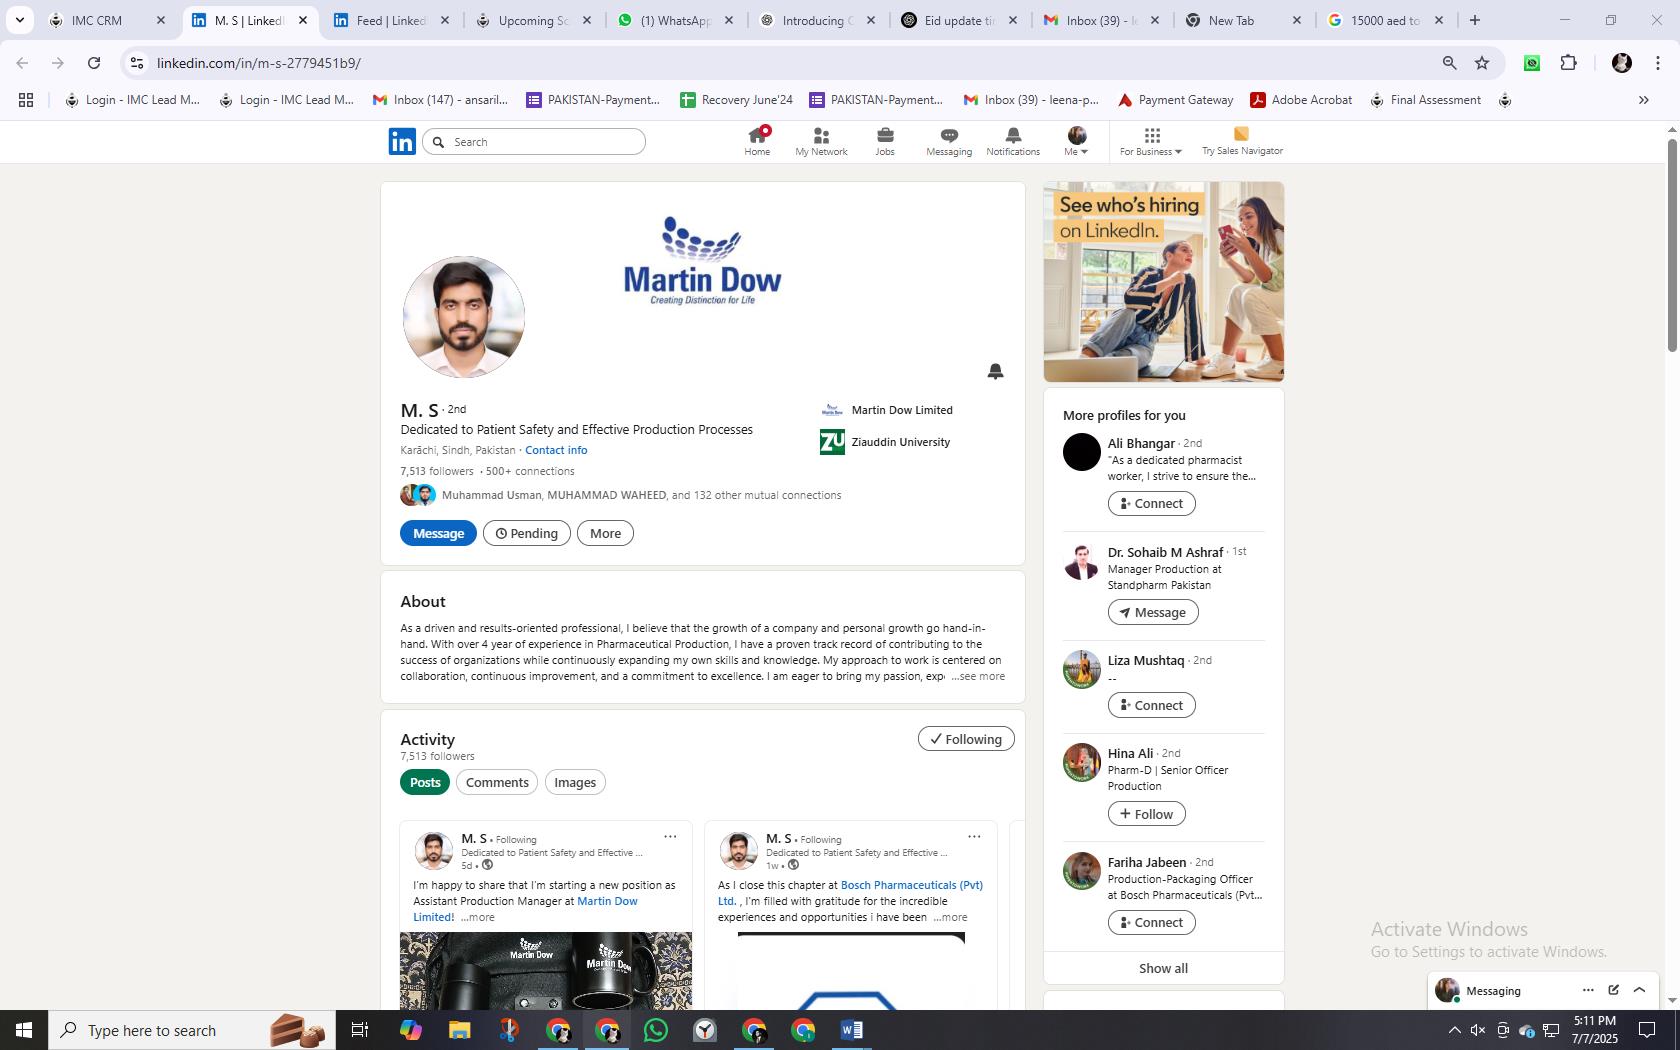1680x1050 pixels.
Task: Open Chrome extensions puzzle icon
Action: (x=1568, y=63)
